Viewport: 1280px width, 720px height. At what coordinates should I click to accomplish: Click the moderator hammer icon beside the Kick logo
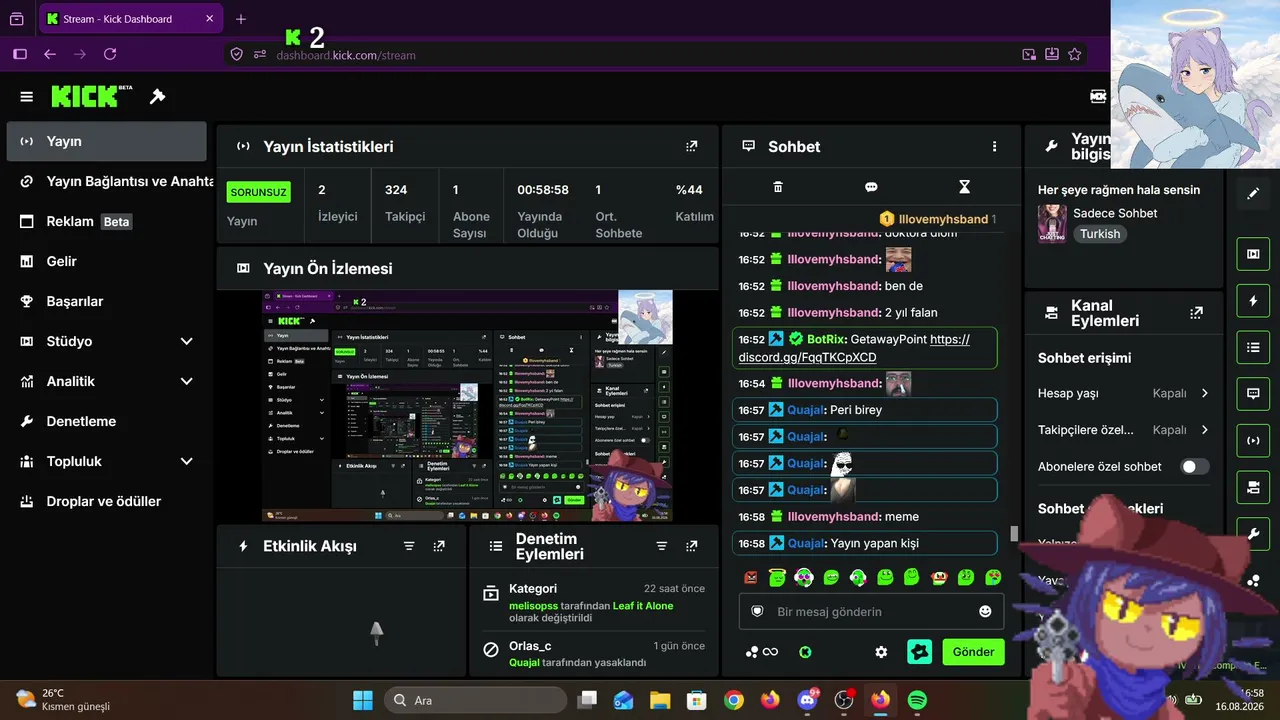click(x=157, y=96)
